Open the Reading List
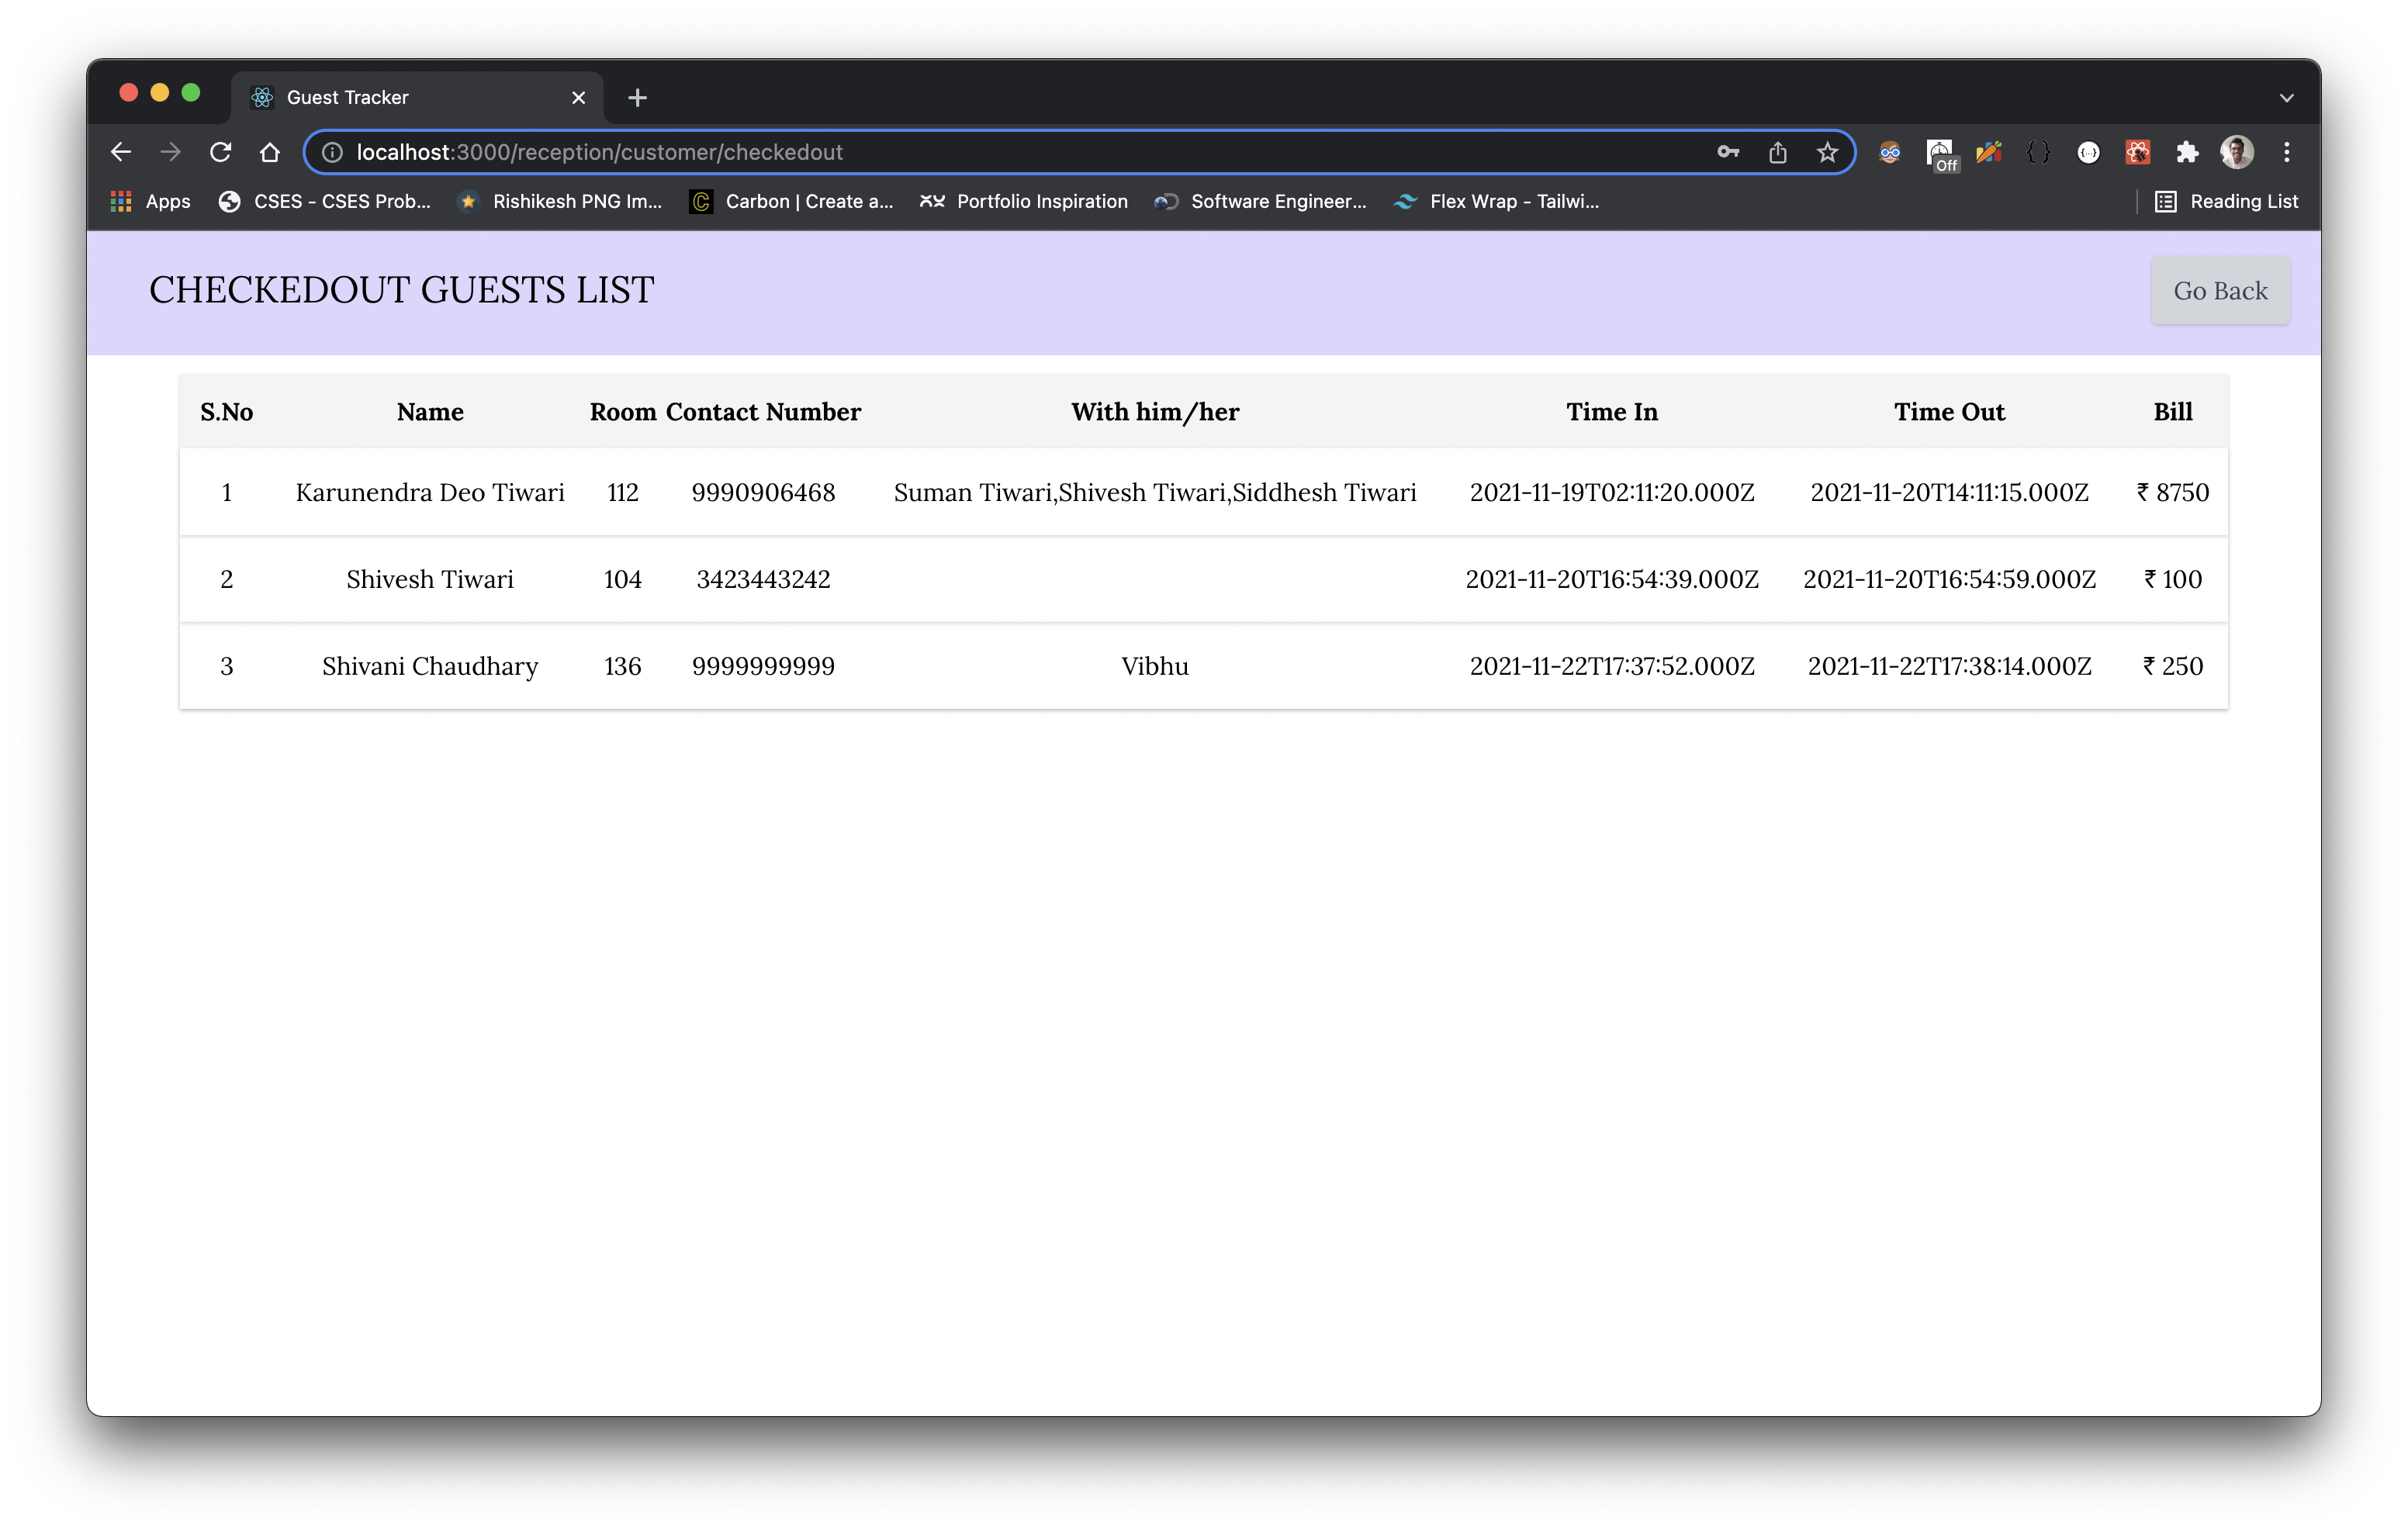The width and height of the screenshot is (2408, 1531). (2226, 201)
